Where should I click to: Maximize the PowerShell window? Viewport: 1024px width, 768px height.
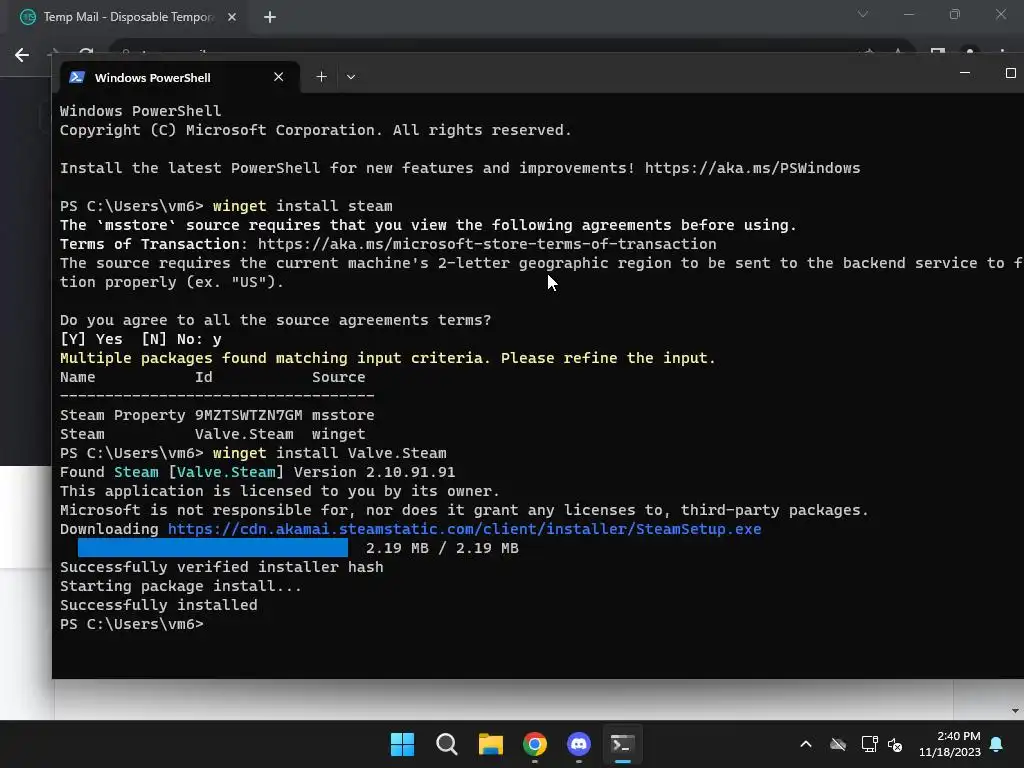pyautogui.click(x=1010, y=73)
